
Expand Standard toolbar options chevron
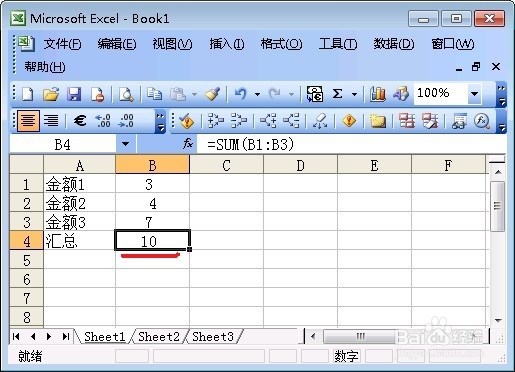click(x=501, y=95)
